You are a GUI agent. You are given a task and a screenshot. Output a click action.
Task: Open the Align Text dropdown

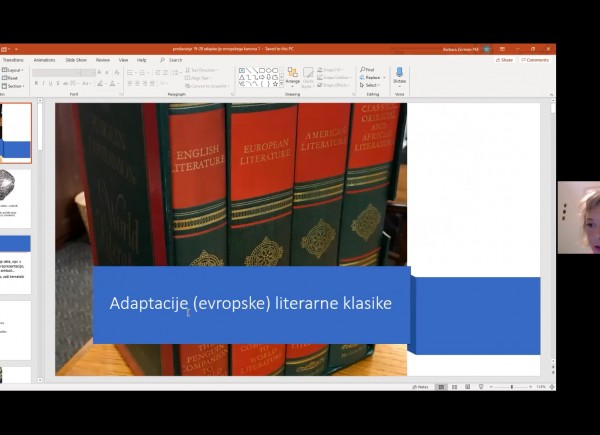pyautogui.click(x=198, y=78)
